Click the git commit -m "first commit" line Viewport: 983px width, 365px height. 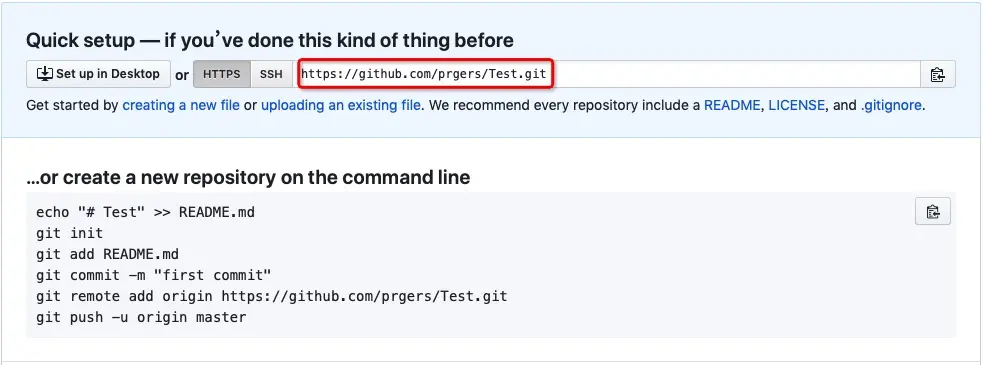click(x=154, y=275)
